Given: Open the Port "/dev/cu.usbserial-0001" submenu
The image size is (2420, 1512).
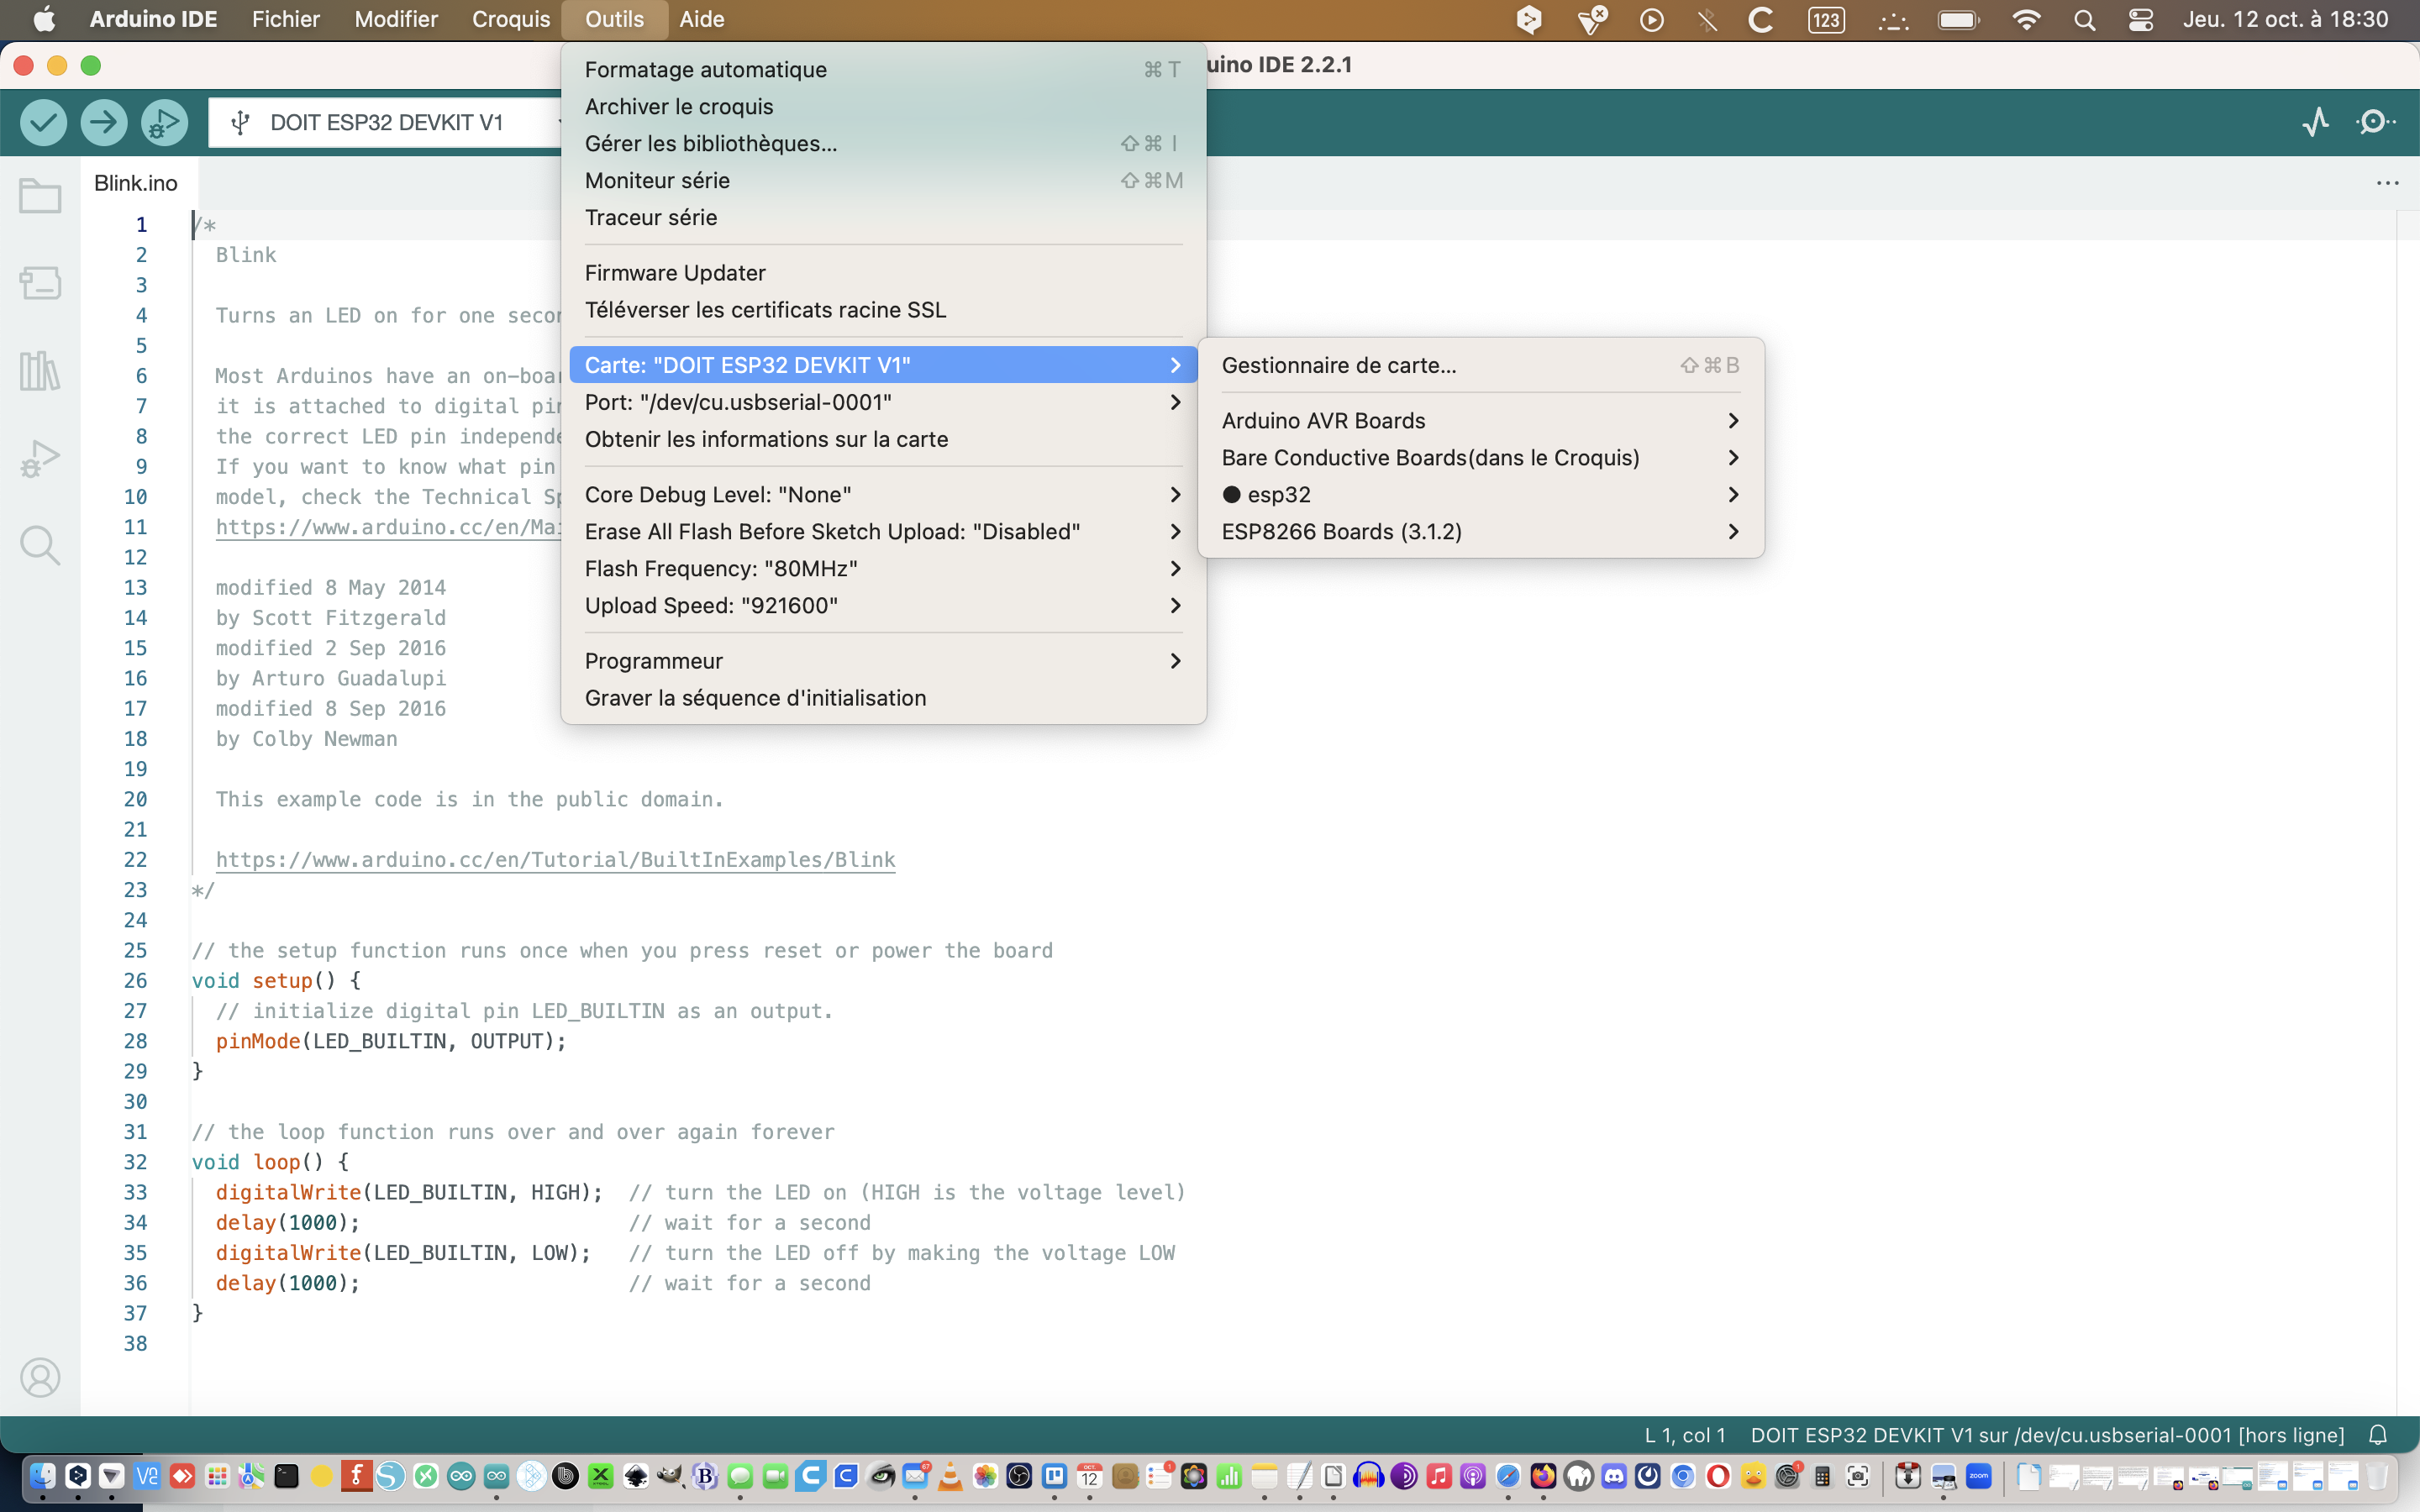Looking at the screenshot, I should (738, 402).
